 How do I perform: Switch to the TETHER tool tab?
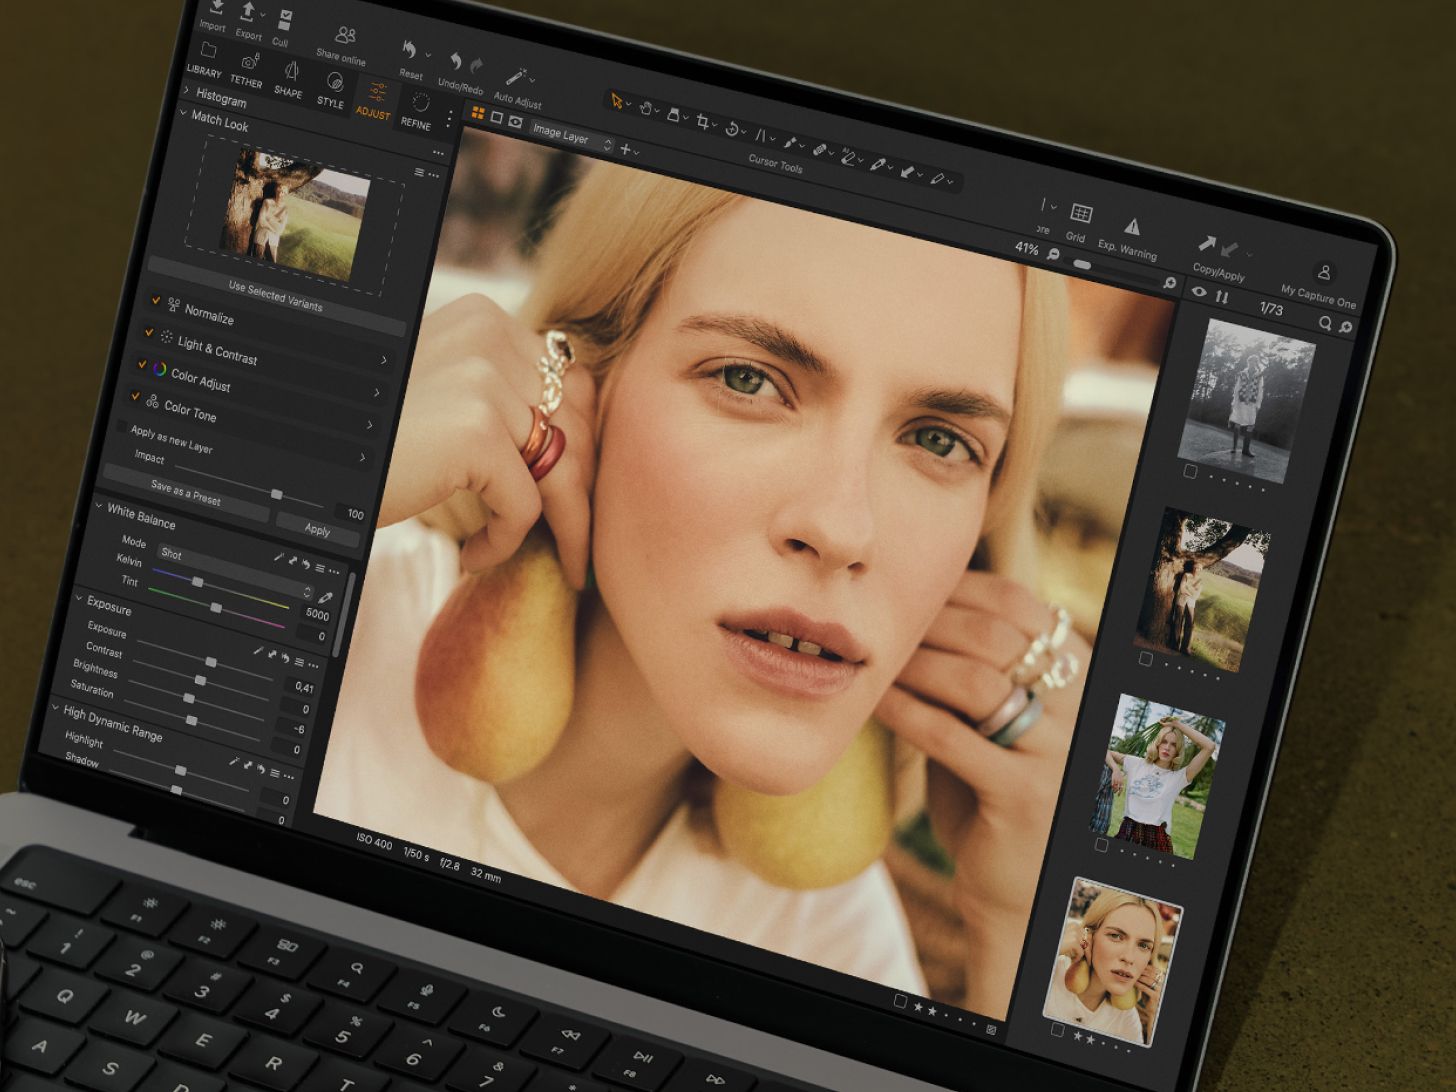(x=247, y=71)
